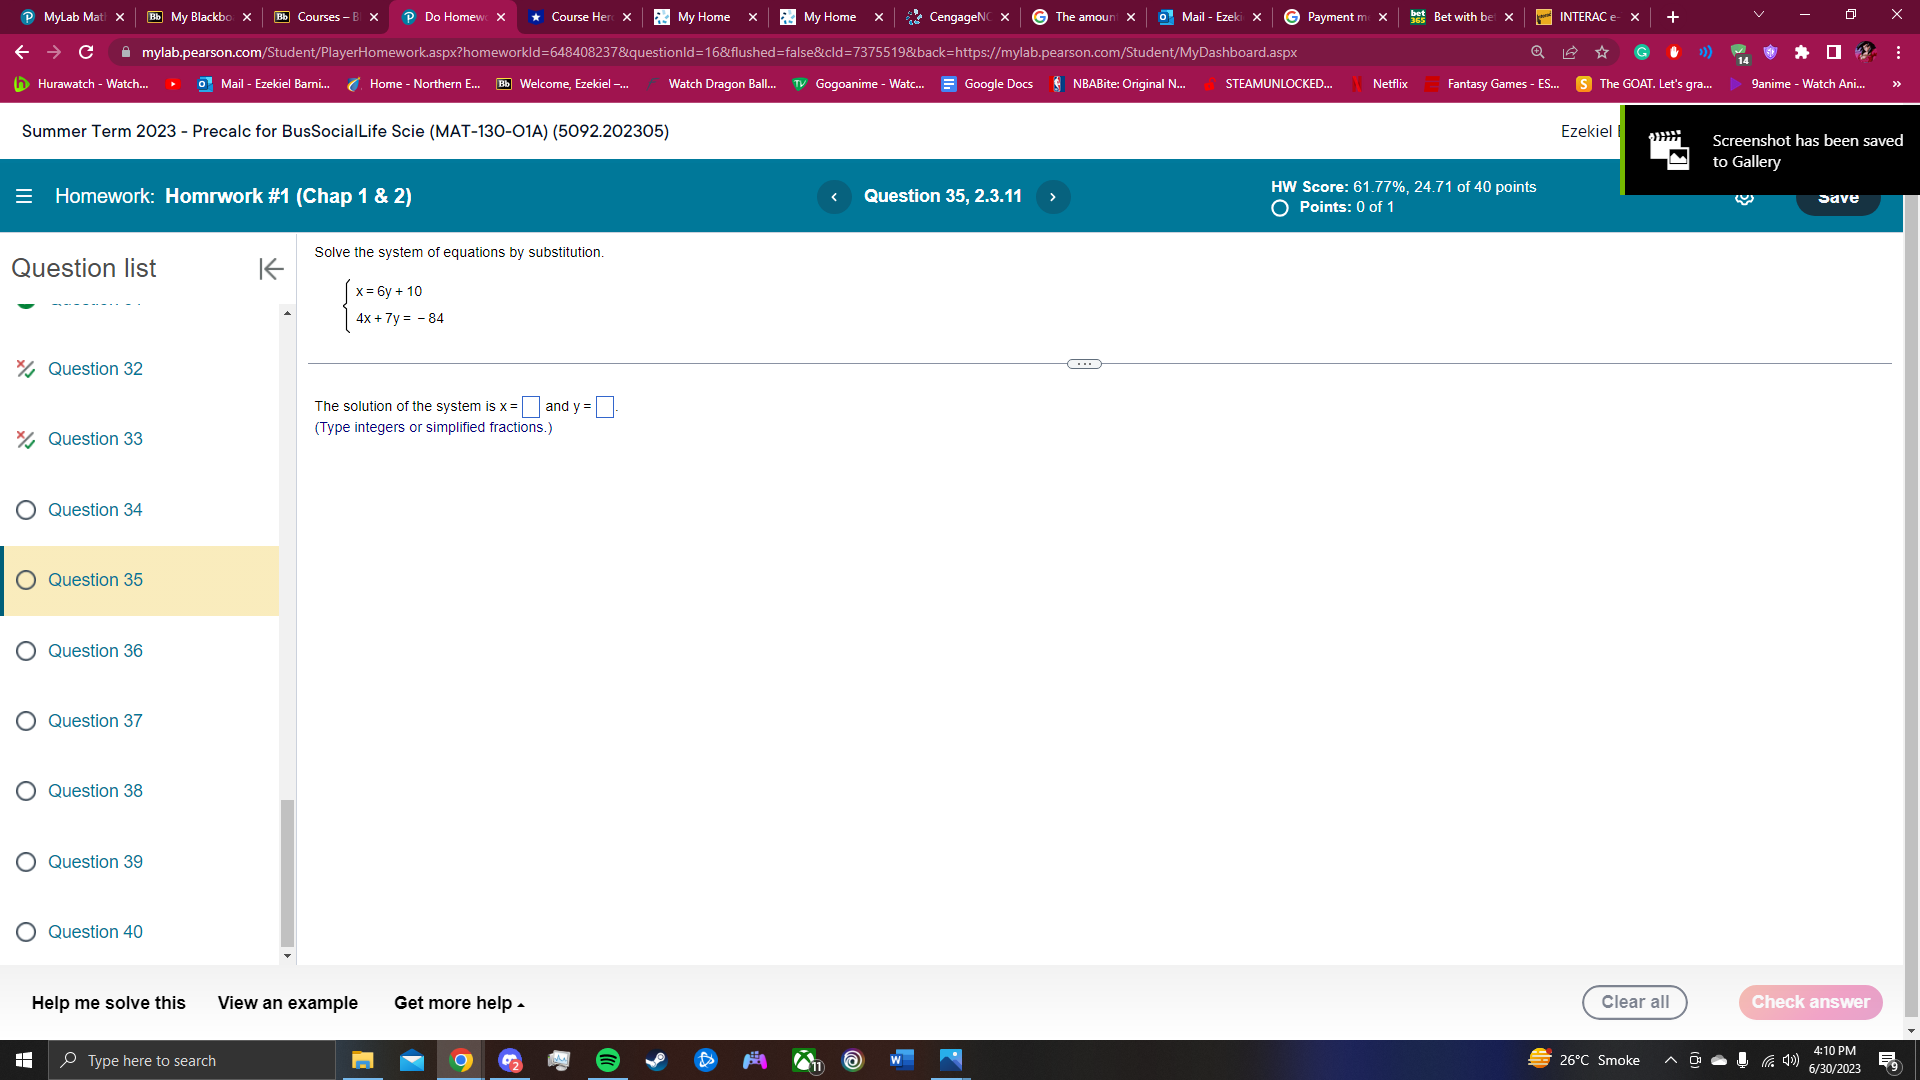Expand the Get more help menu
1920x1080 pixels.
click(x=458, y=1003)
